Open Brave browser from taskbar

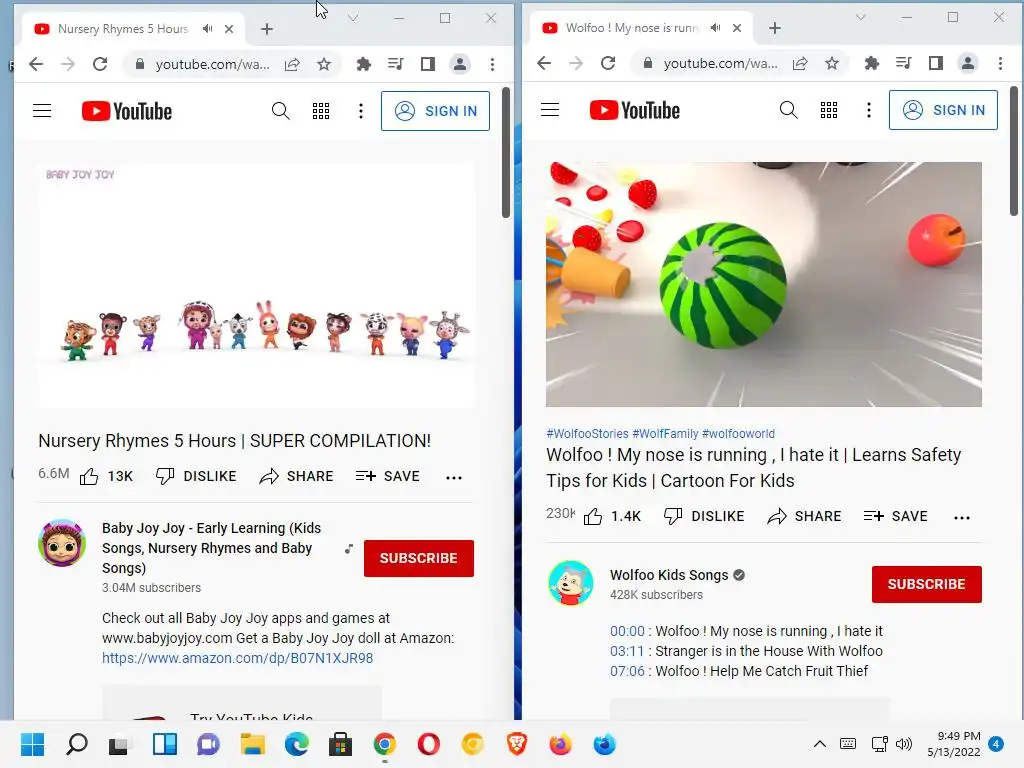(x=517, y=744)
